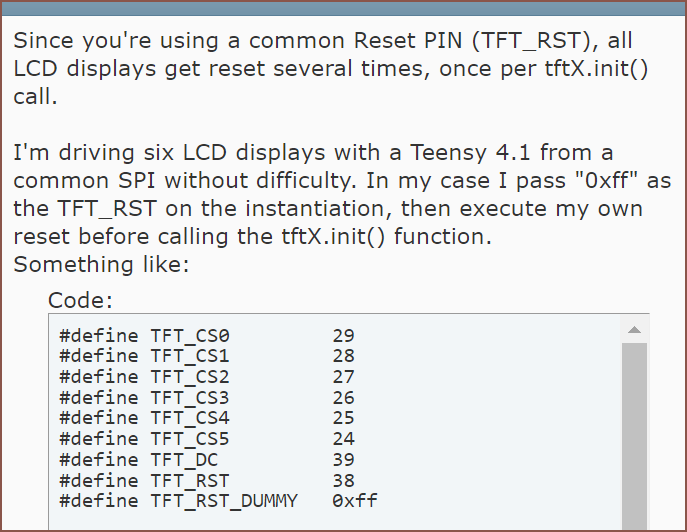The width and height of the screenshot is (687, 532).
Task: Click the 'Something like:' text line
Action: (x=101, y=265)
